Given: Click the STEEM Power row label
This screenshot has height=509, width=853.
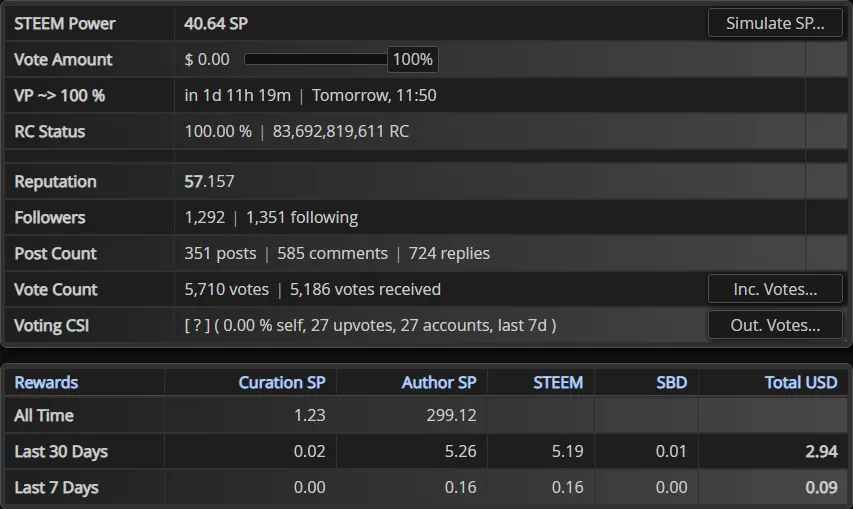Looking at the screenshot, I should tap(65, 23).
